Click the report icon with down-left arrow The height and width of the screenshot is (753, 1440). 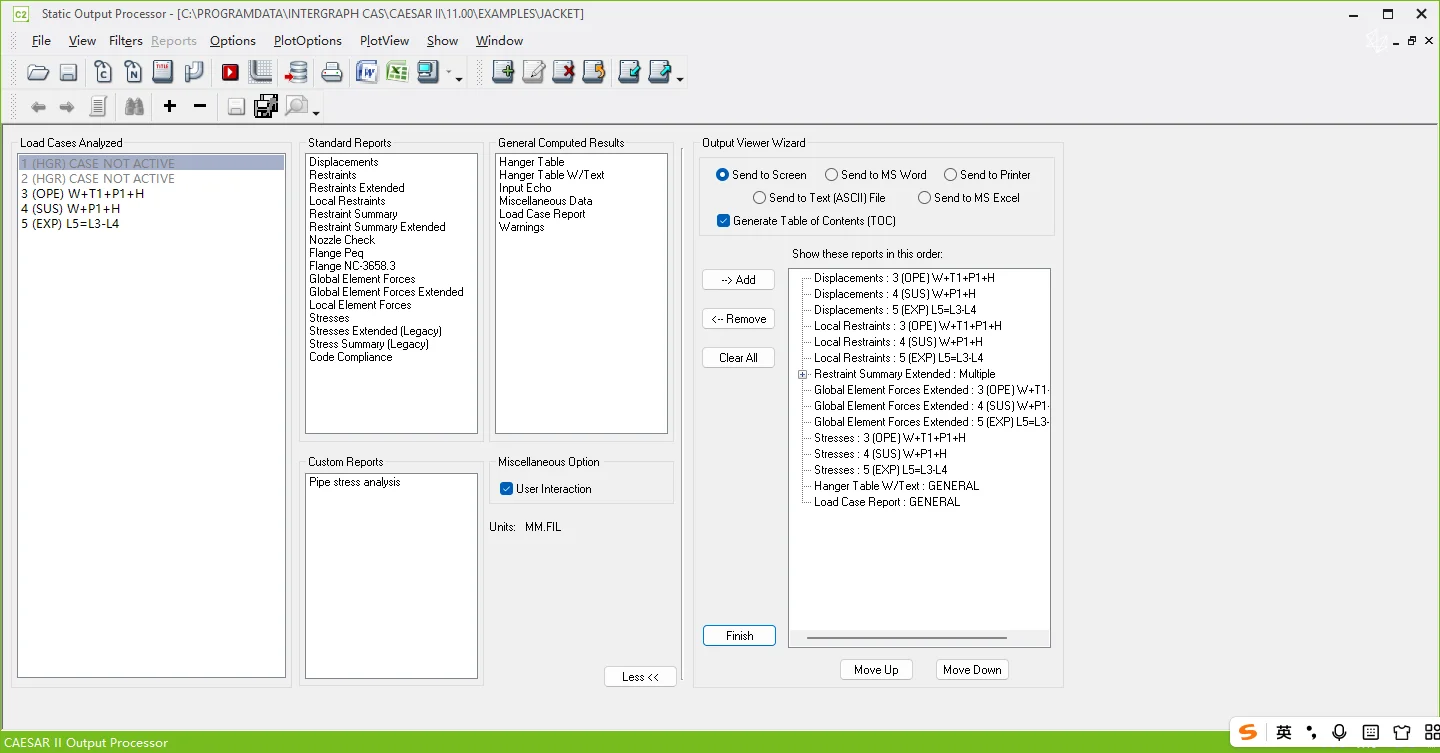(629, 72)
